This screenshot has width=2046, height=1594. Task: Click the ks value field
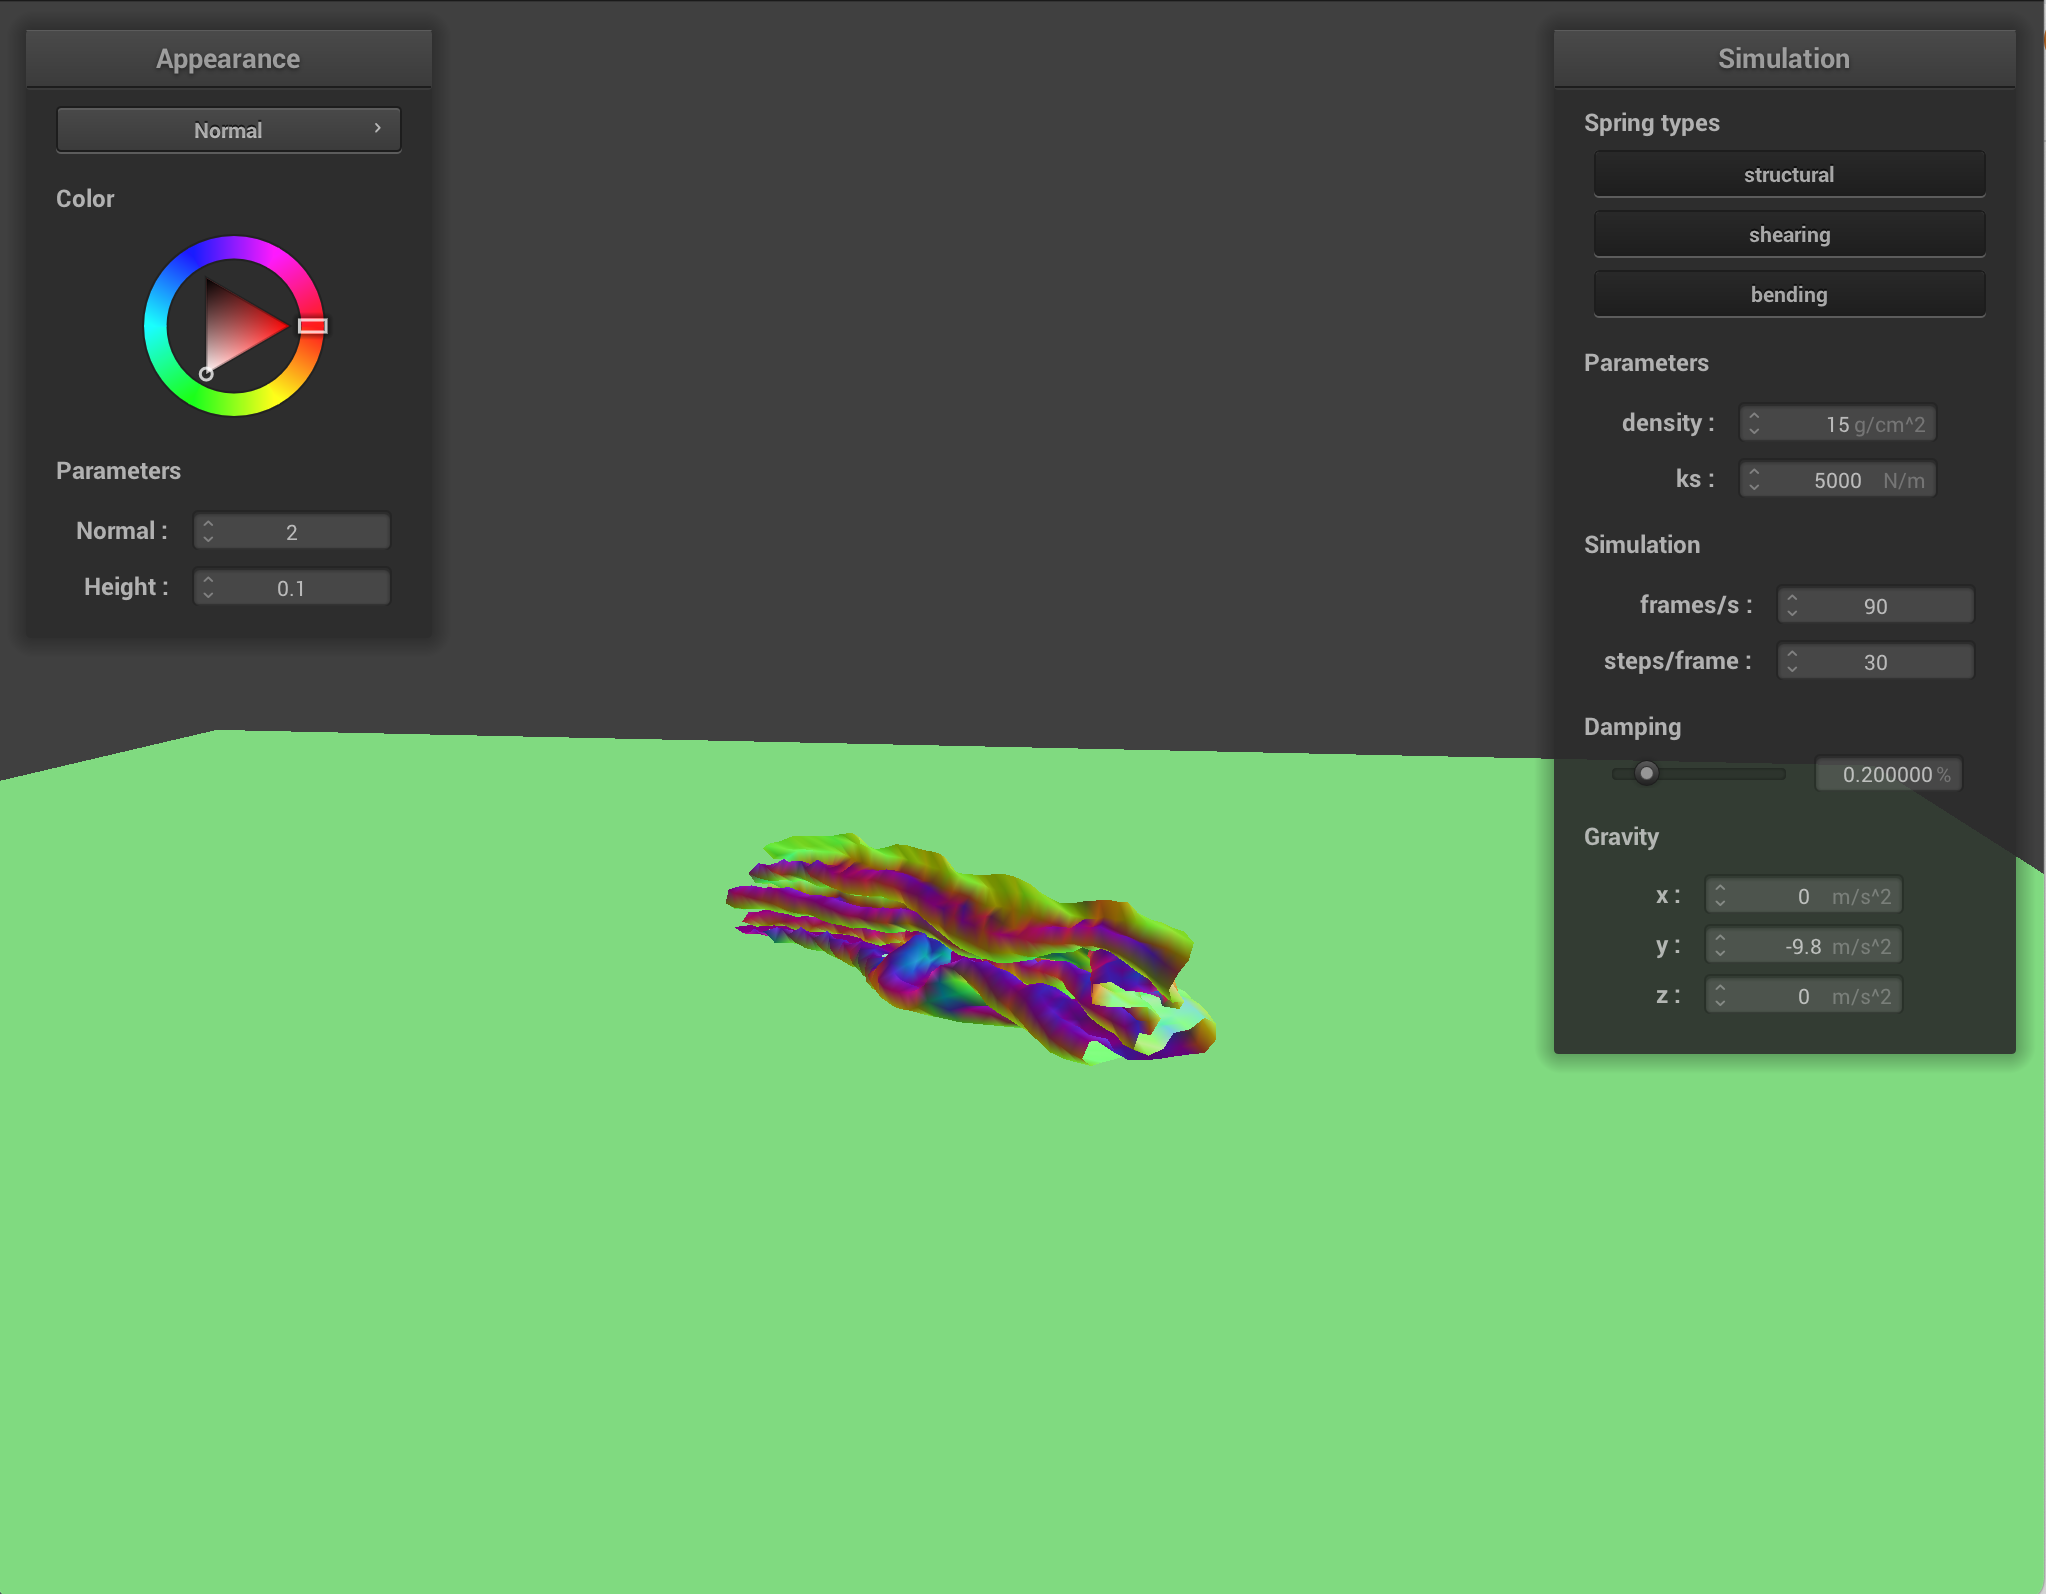[x=1838, y=479]
